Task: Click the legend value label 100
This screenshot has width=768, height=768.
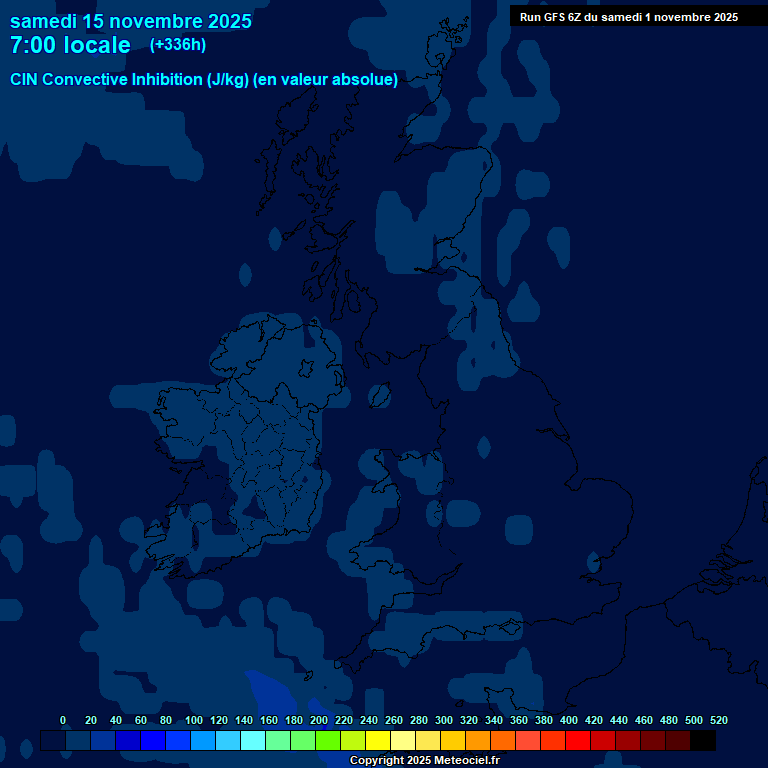Action: click(194, 720)
